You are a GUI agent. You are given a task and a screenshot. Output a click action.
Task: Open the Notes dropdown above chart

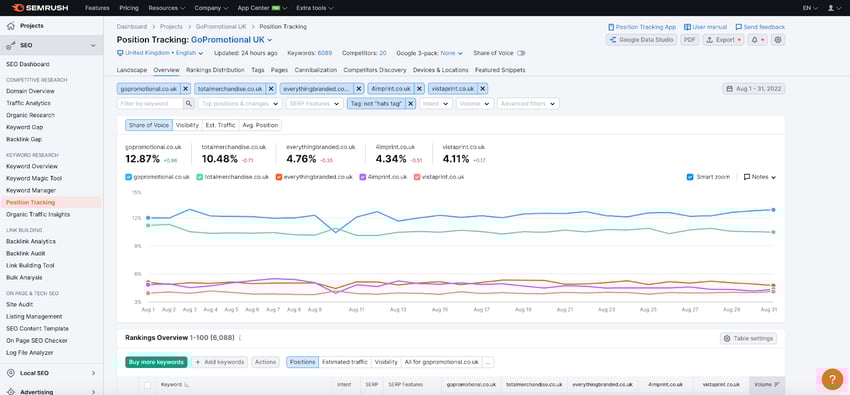tap(759, 177)
